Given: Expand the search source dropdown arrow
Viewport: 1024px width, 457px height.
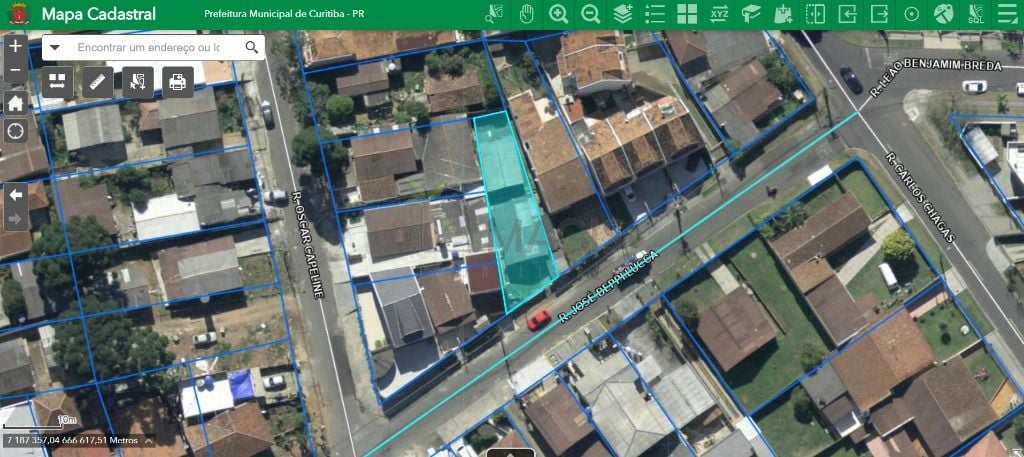Looking at the screenshot, I should click(x=55, y=47).
